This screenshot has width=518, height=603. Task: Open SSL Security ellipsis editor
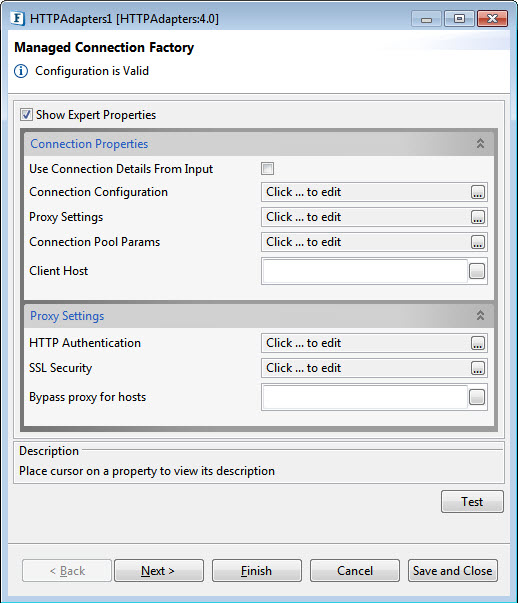pos(477,368)
